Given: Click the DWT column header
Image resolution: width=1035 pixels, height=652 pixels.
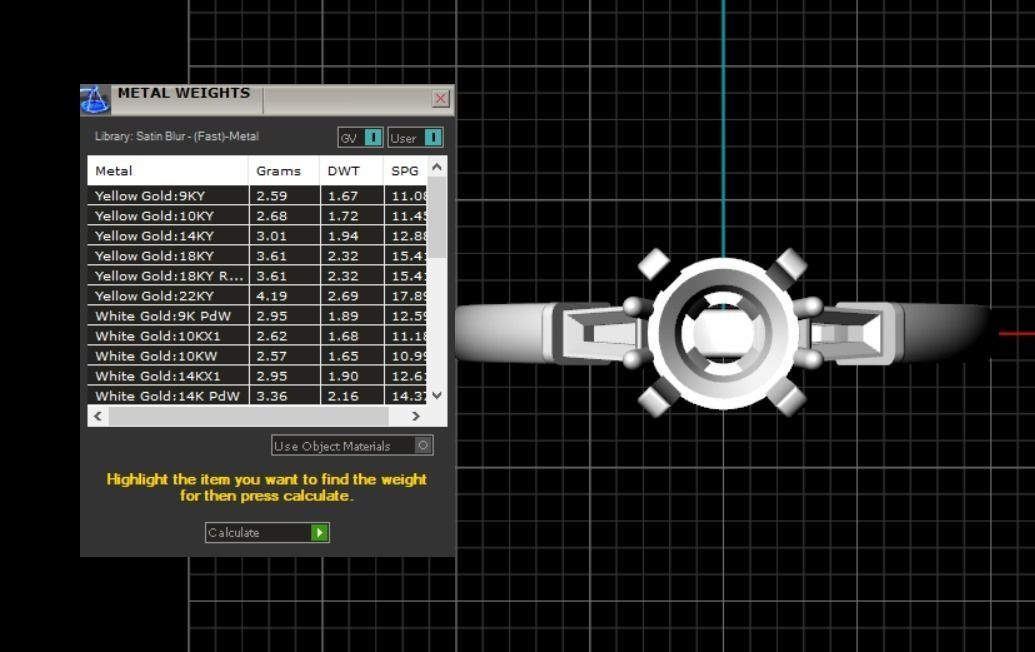Looking at the screenshot, I should point(351,170).
